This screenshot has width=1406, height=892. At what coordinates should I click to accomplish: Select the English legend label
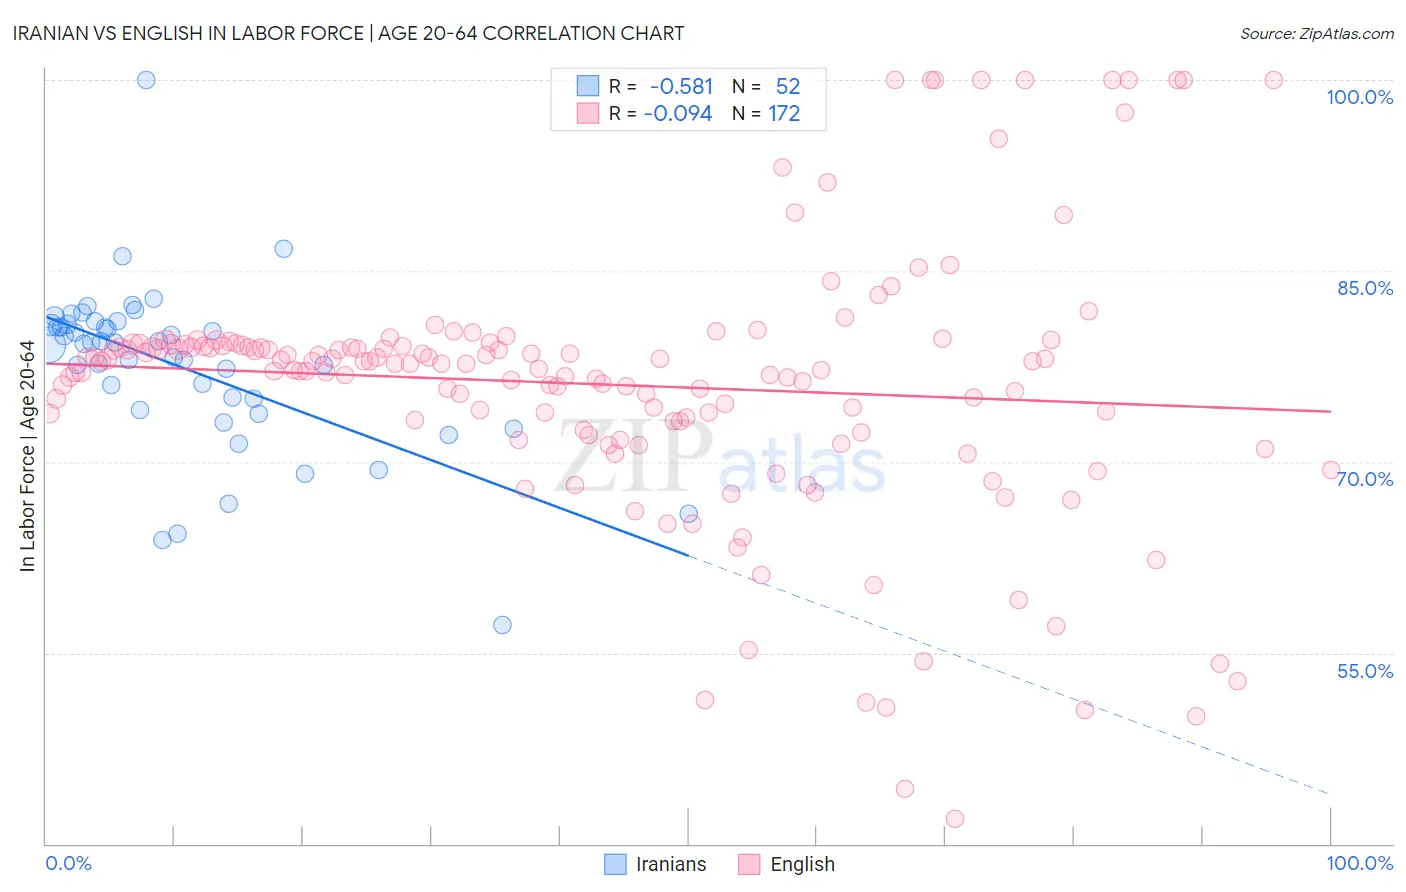pos(802,864)
